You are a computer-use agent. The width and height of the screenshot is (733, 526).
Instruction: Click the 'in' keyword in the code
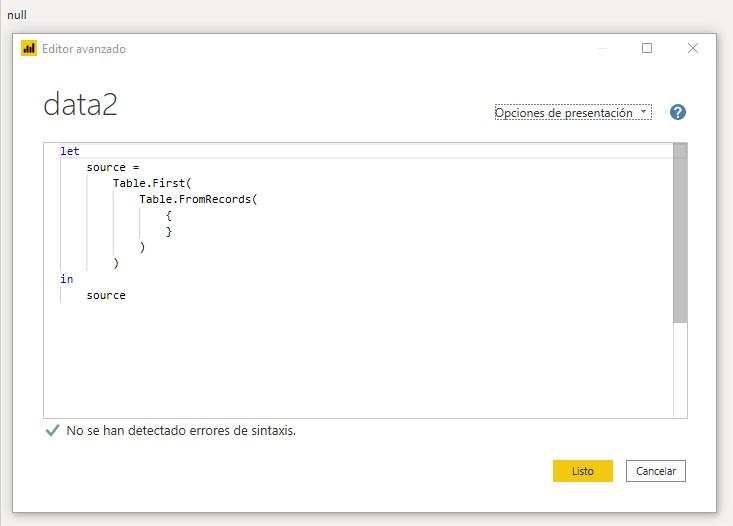click(x=66, y=279)
